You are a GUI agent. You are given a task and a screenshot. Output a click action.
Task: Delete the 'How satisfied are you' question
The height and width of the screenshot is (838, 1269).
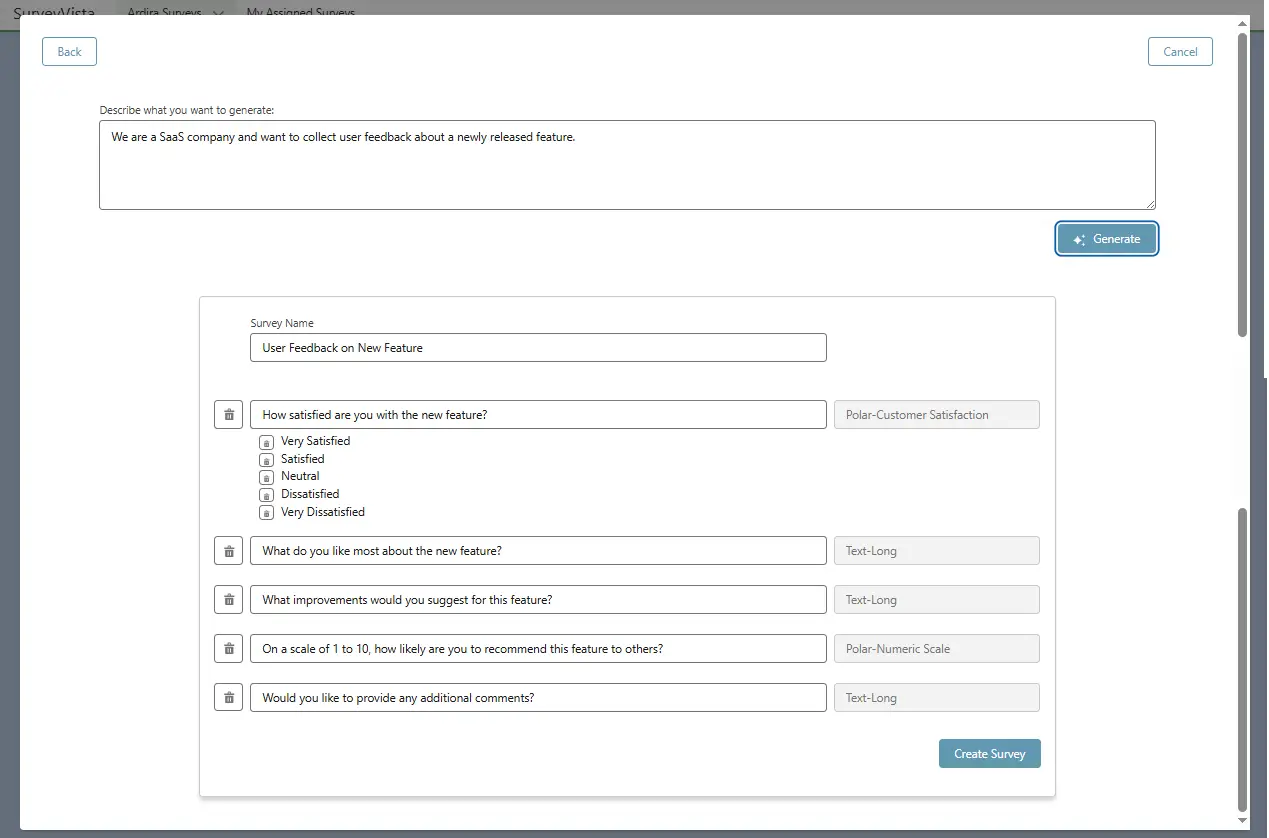click(228, 415)
